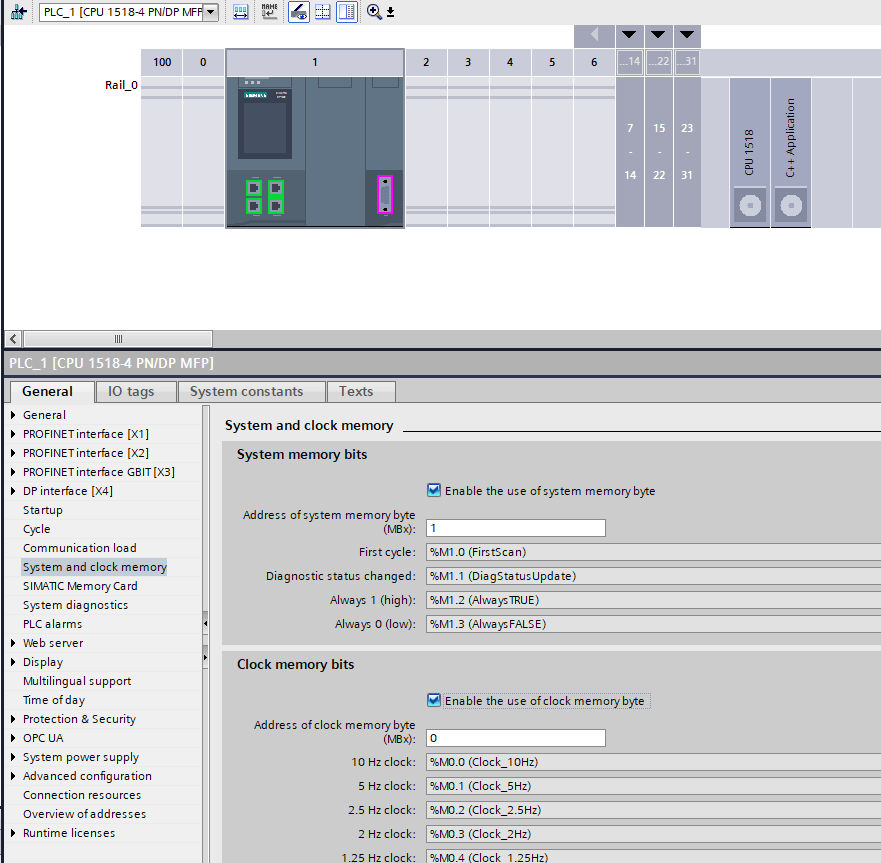Expand System power supply node
The width and height of the screenshot is (881, 863).
click(x=13, y=757)
